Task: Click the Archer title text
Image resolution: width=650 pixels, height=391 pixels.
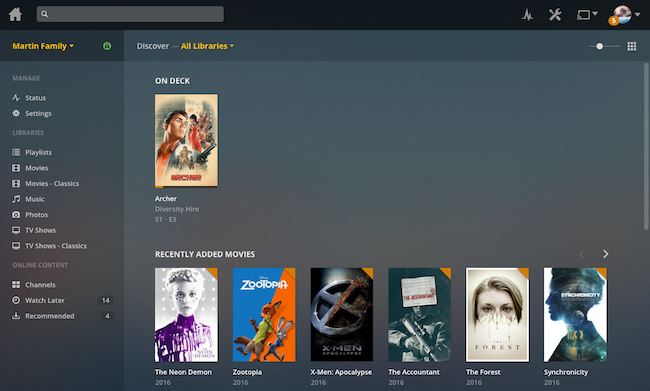Action: (x=166, y=199)
